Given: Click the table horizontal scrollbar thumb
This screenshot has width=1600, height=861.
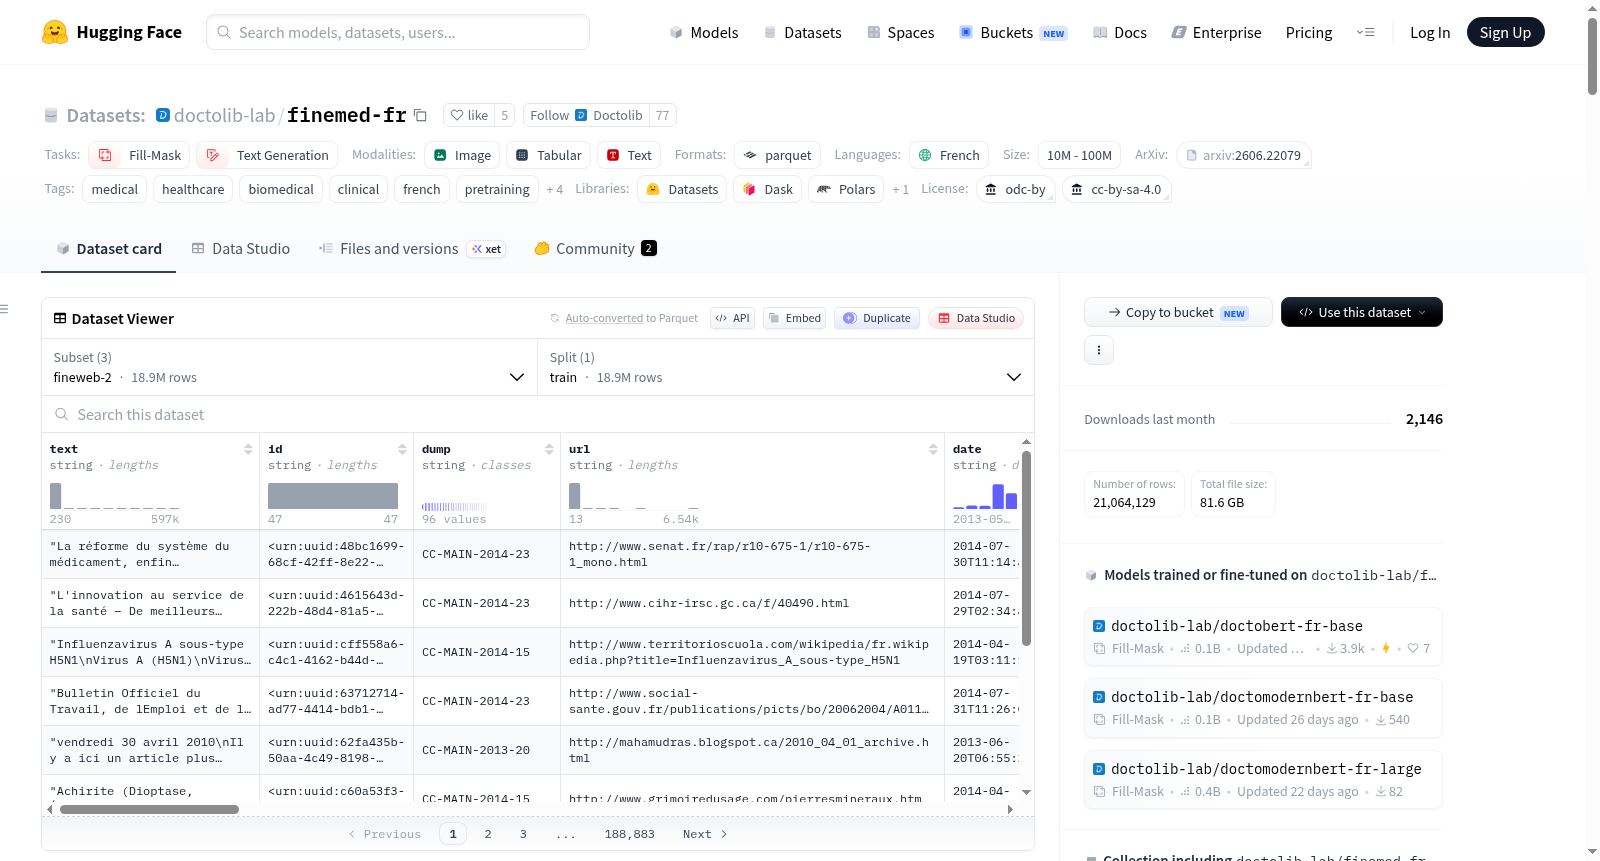Looking at the screenshot, I should tap(149, 809).
